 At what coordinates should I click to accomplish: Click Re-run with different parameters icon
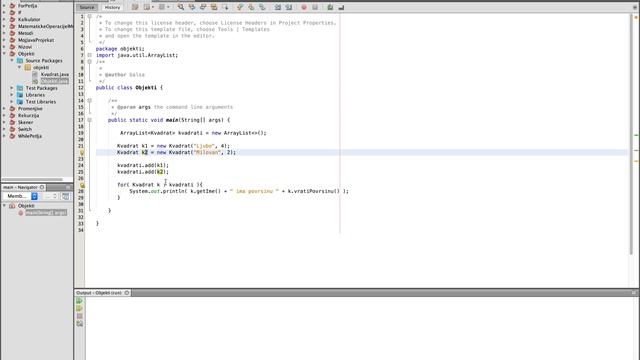80,308
